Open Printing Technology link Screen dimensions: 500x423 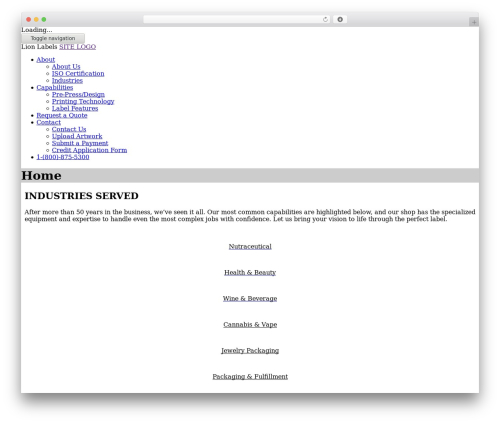83,102
